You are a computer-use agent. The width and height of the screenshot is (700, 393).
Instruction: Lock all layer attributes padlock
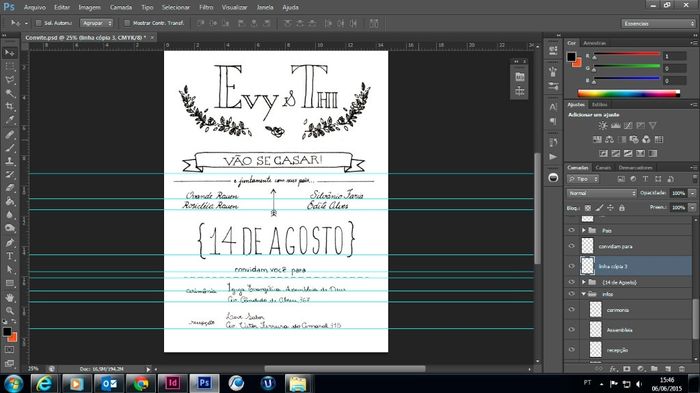[x=622, y=208]
